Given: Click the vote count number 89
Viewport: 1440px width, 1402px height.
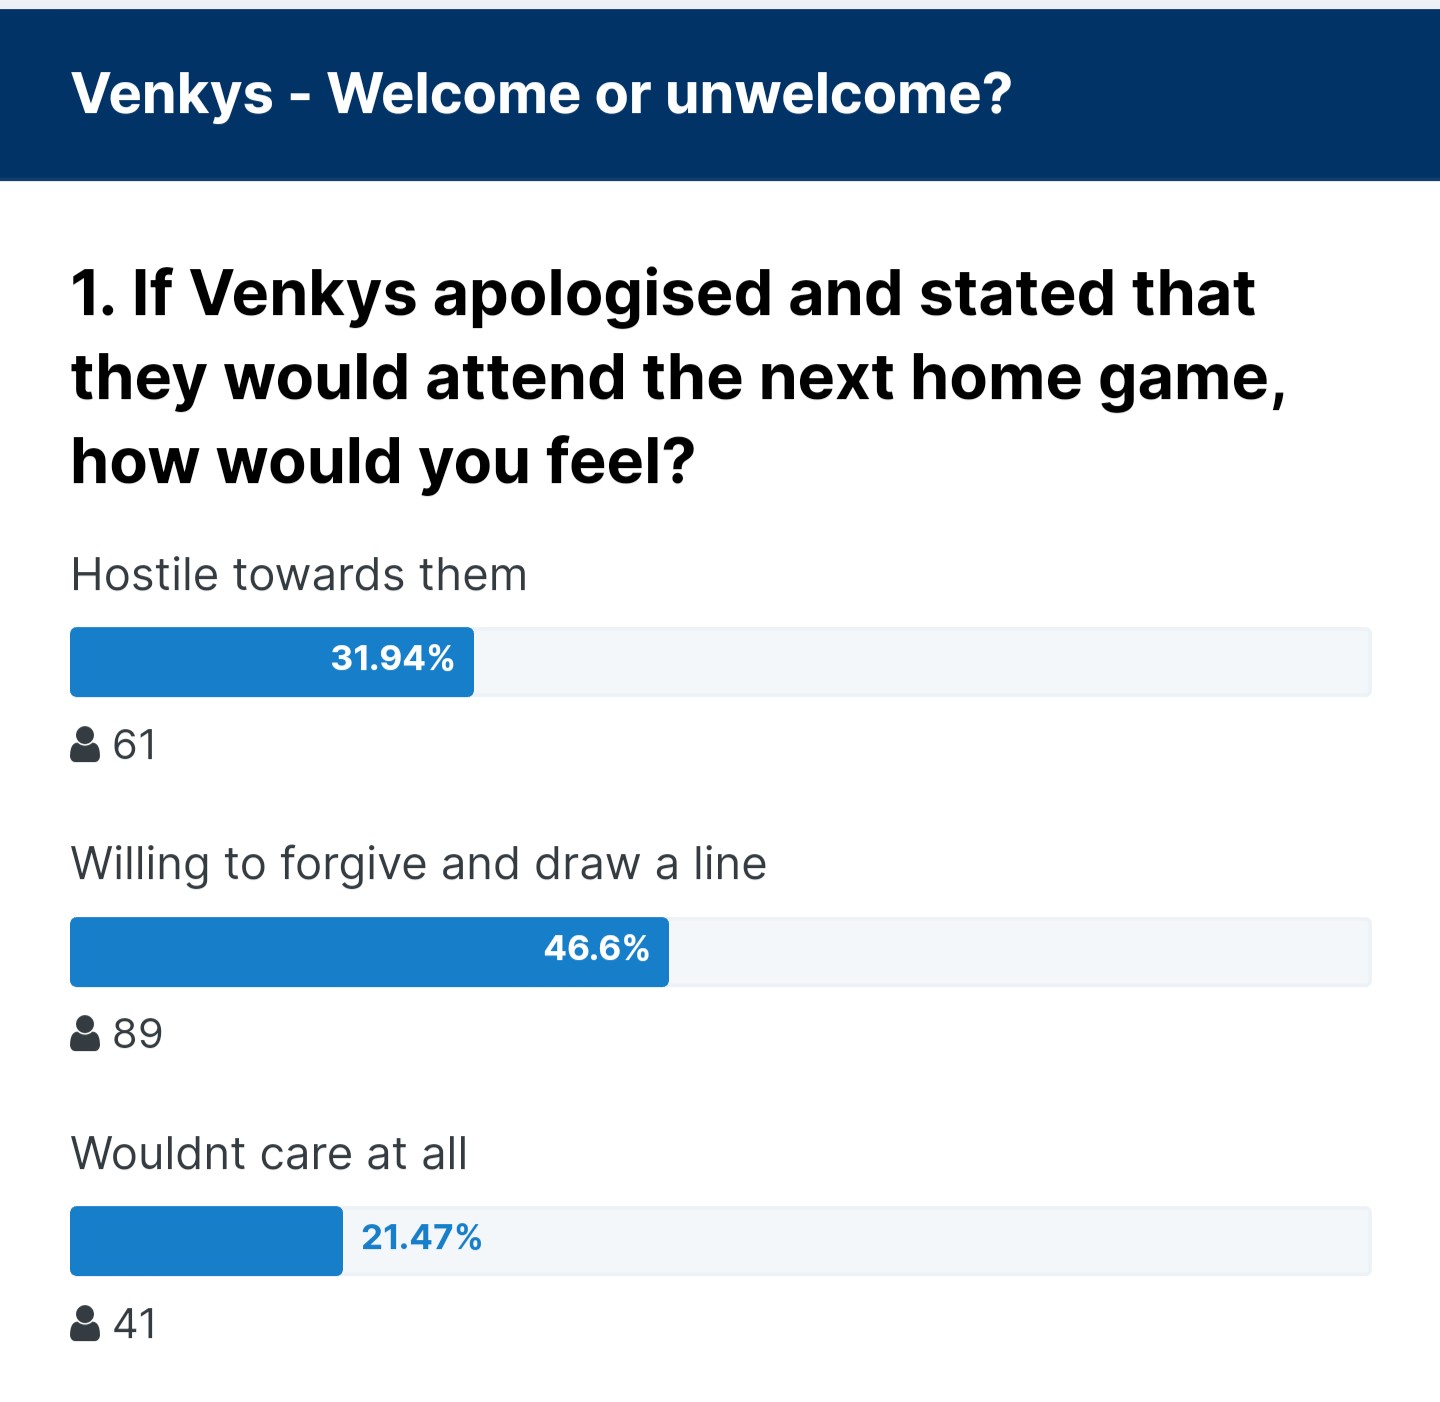Looking at the screenshot, I should [x=138, y=1034].
